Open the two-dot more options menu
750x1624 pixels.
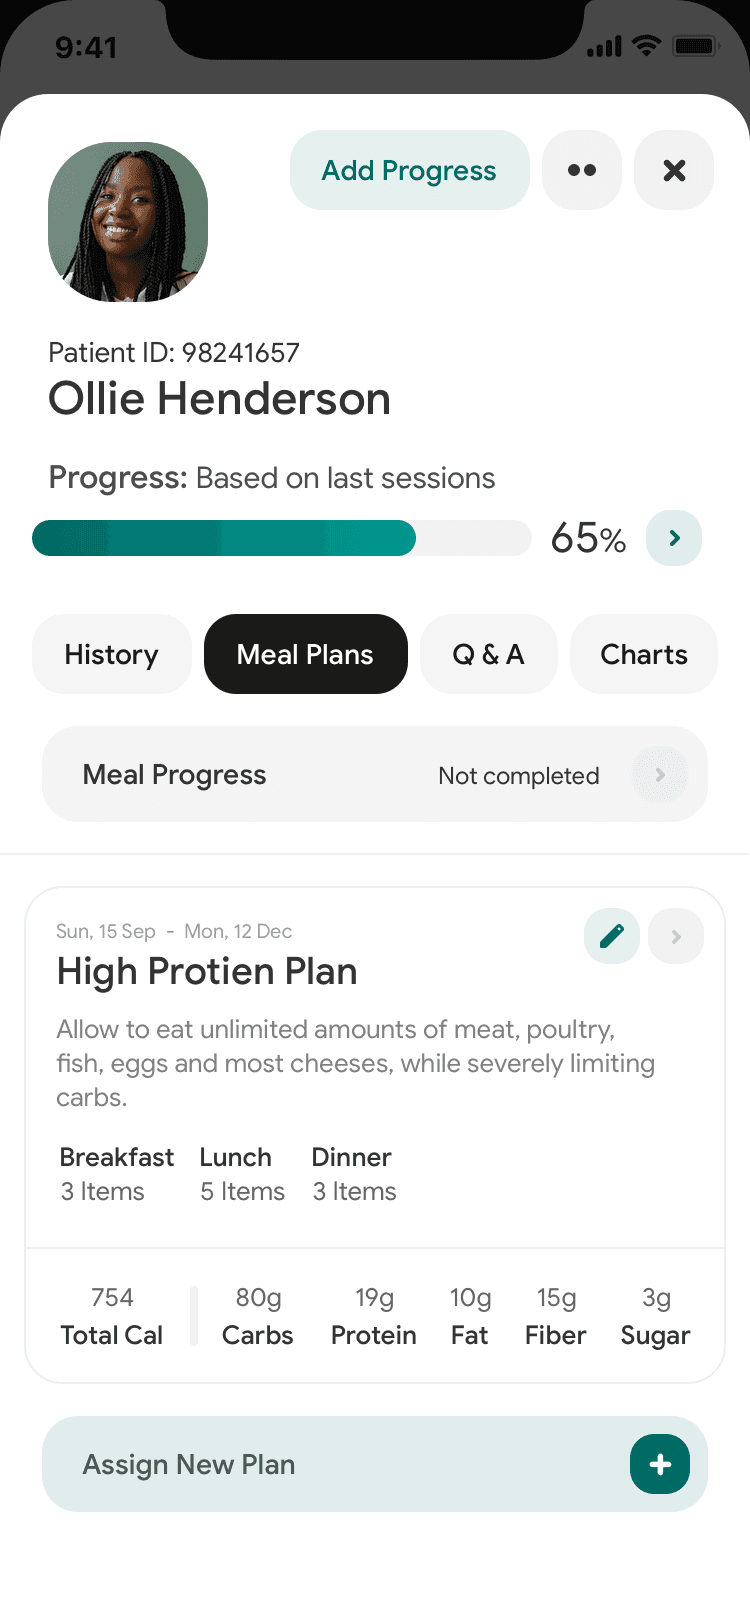[582, 170]
